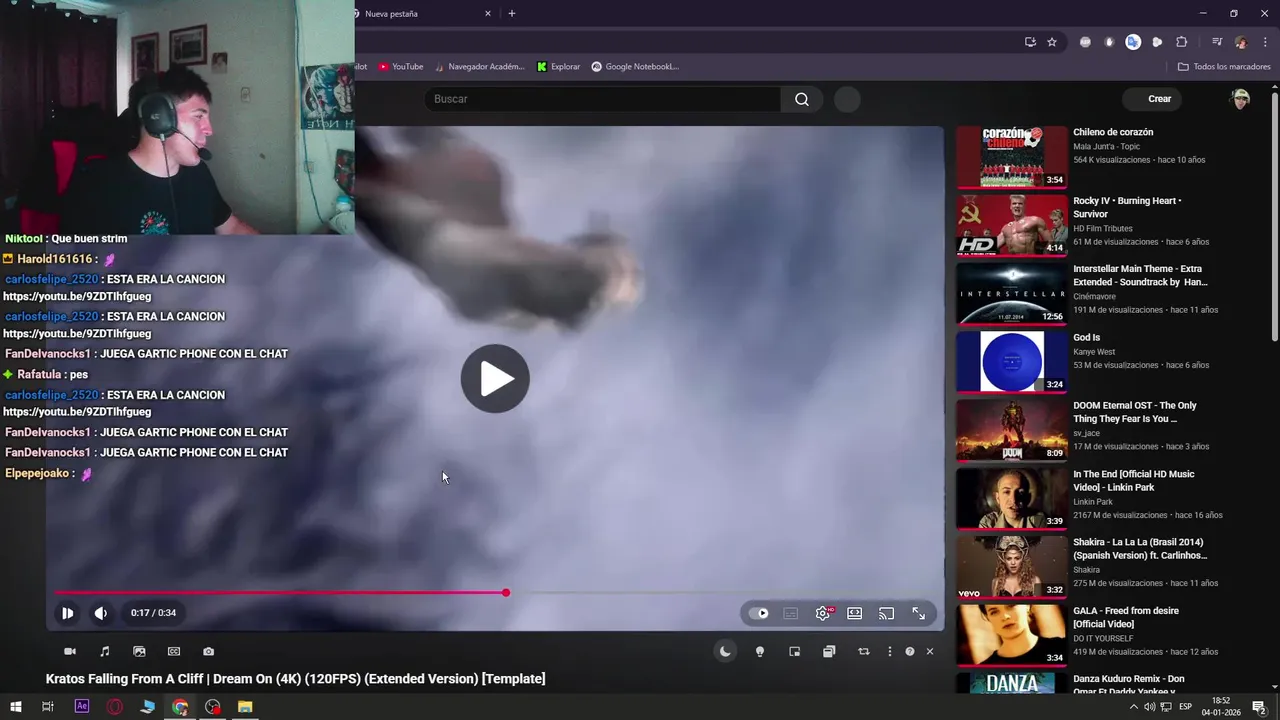Open the Windows Start menu
This screenshot has height=720, width=1280.
(x=16, y=707)
